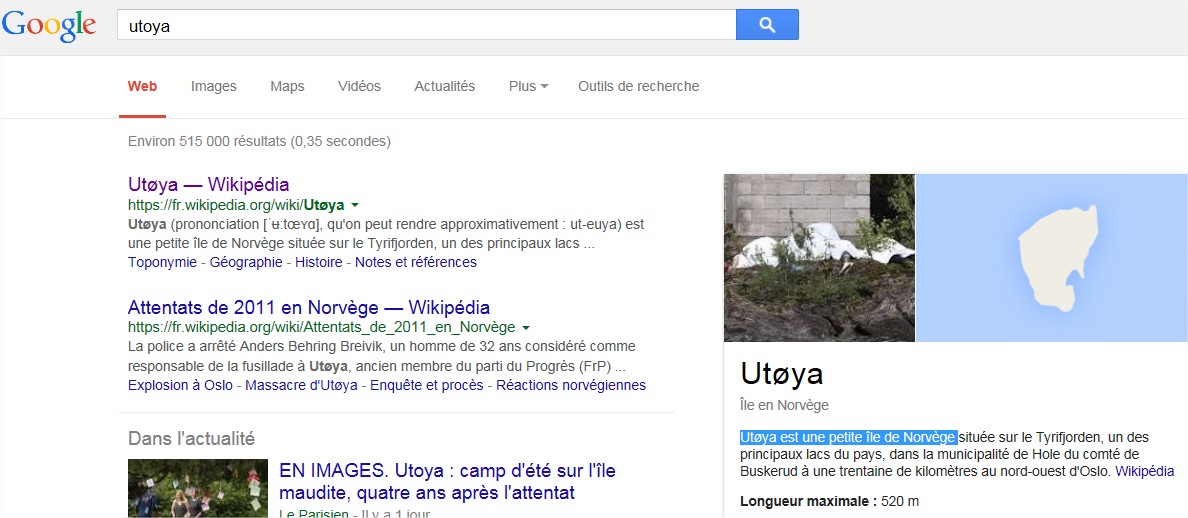
Task: Follow the Toponymie sublink
Action: pyautogui.click(x=162, y=262)
